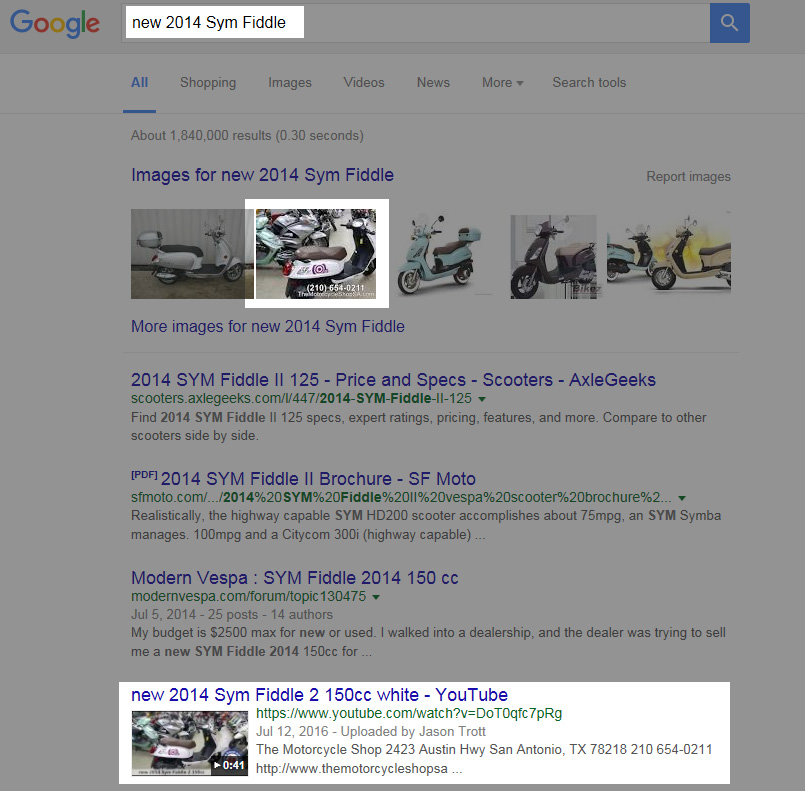Open the silver scooter with top box thumbnail
Viewport: 805px width, 791px height.
coord(192,254)
